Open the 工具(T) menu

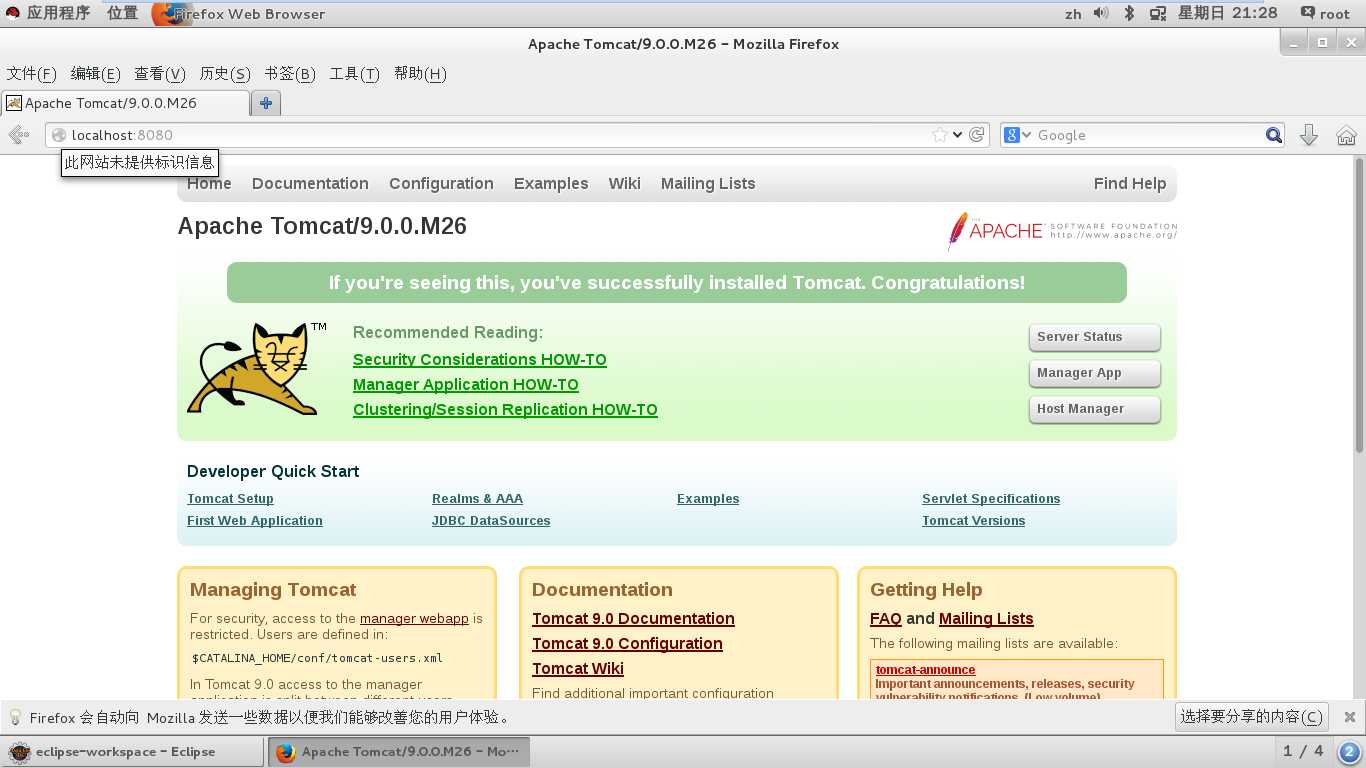click(x=354, y=74)
